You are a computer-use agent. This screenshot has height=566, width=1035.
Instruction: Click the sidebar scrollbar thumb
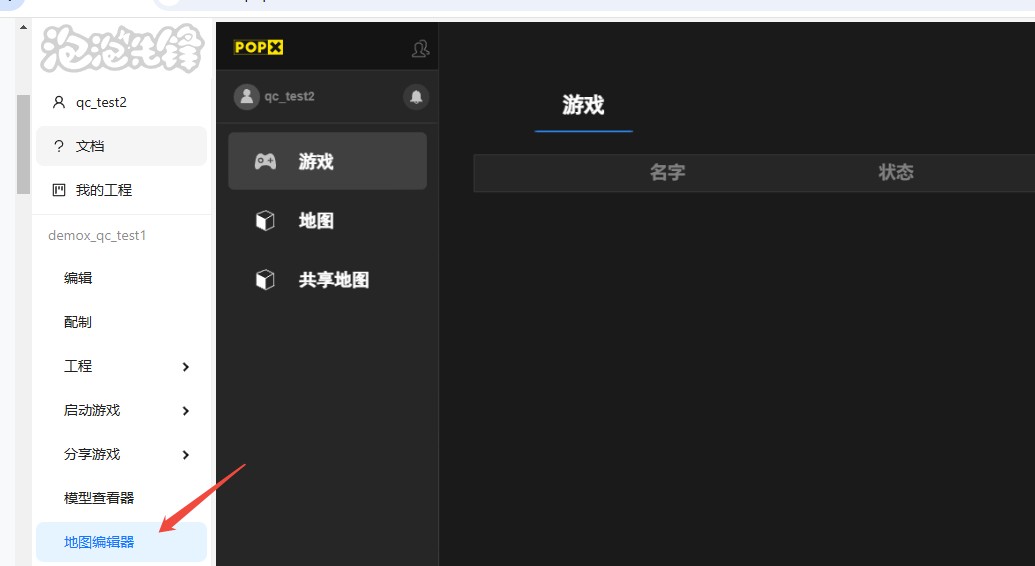(x=23, y=144)
